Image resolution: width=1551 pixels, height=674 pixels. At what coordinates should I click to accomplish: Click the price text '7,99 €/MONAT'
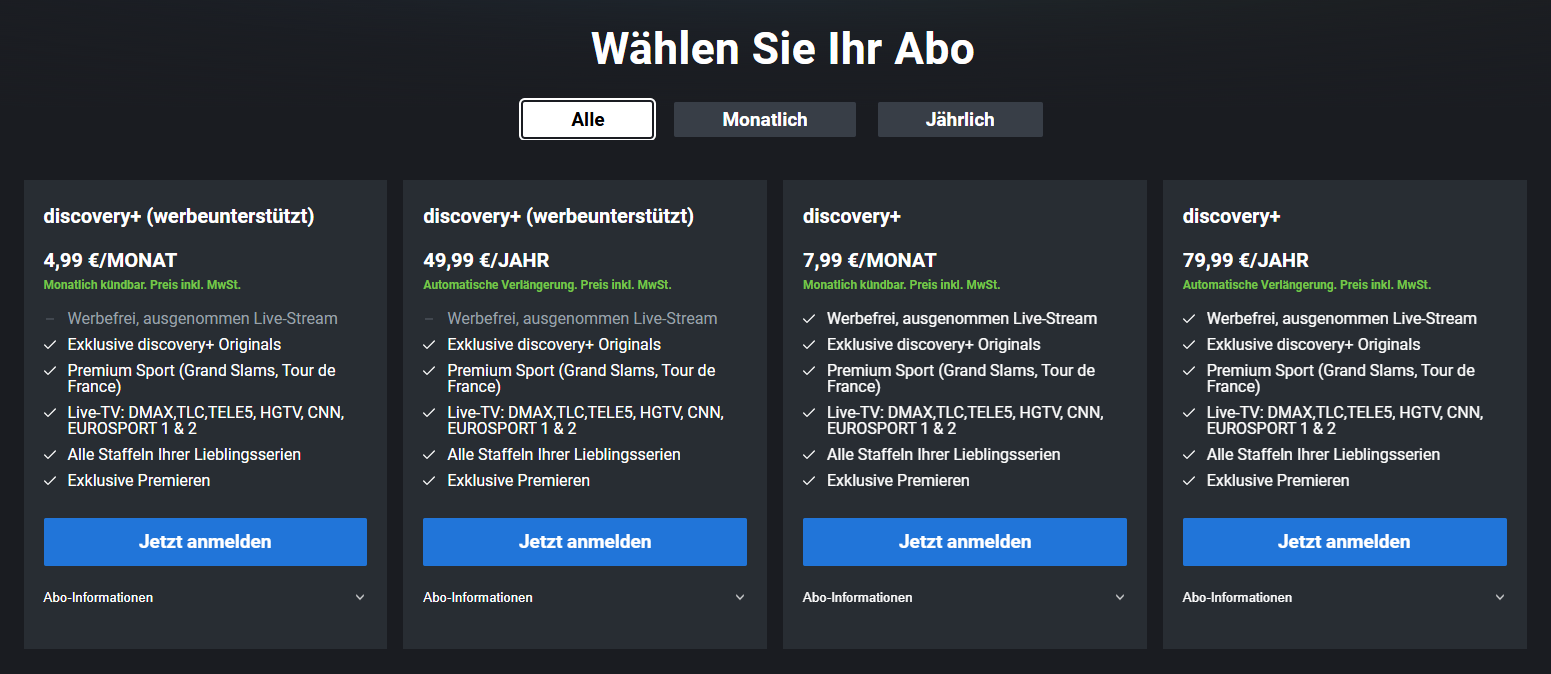tap(870, 261)
